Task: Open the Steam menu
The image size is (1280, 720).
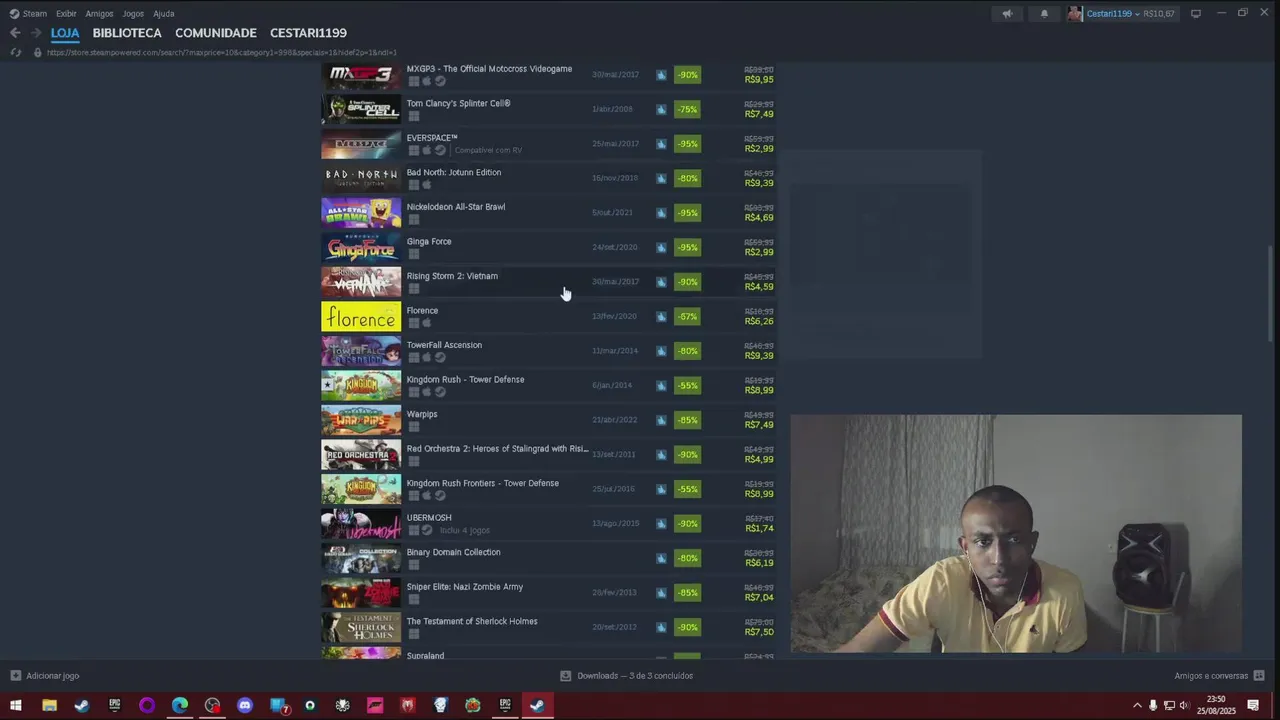Action: click(x=28, y=14)
